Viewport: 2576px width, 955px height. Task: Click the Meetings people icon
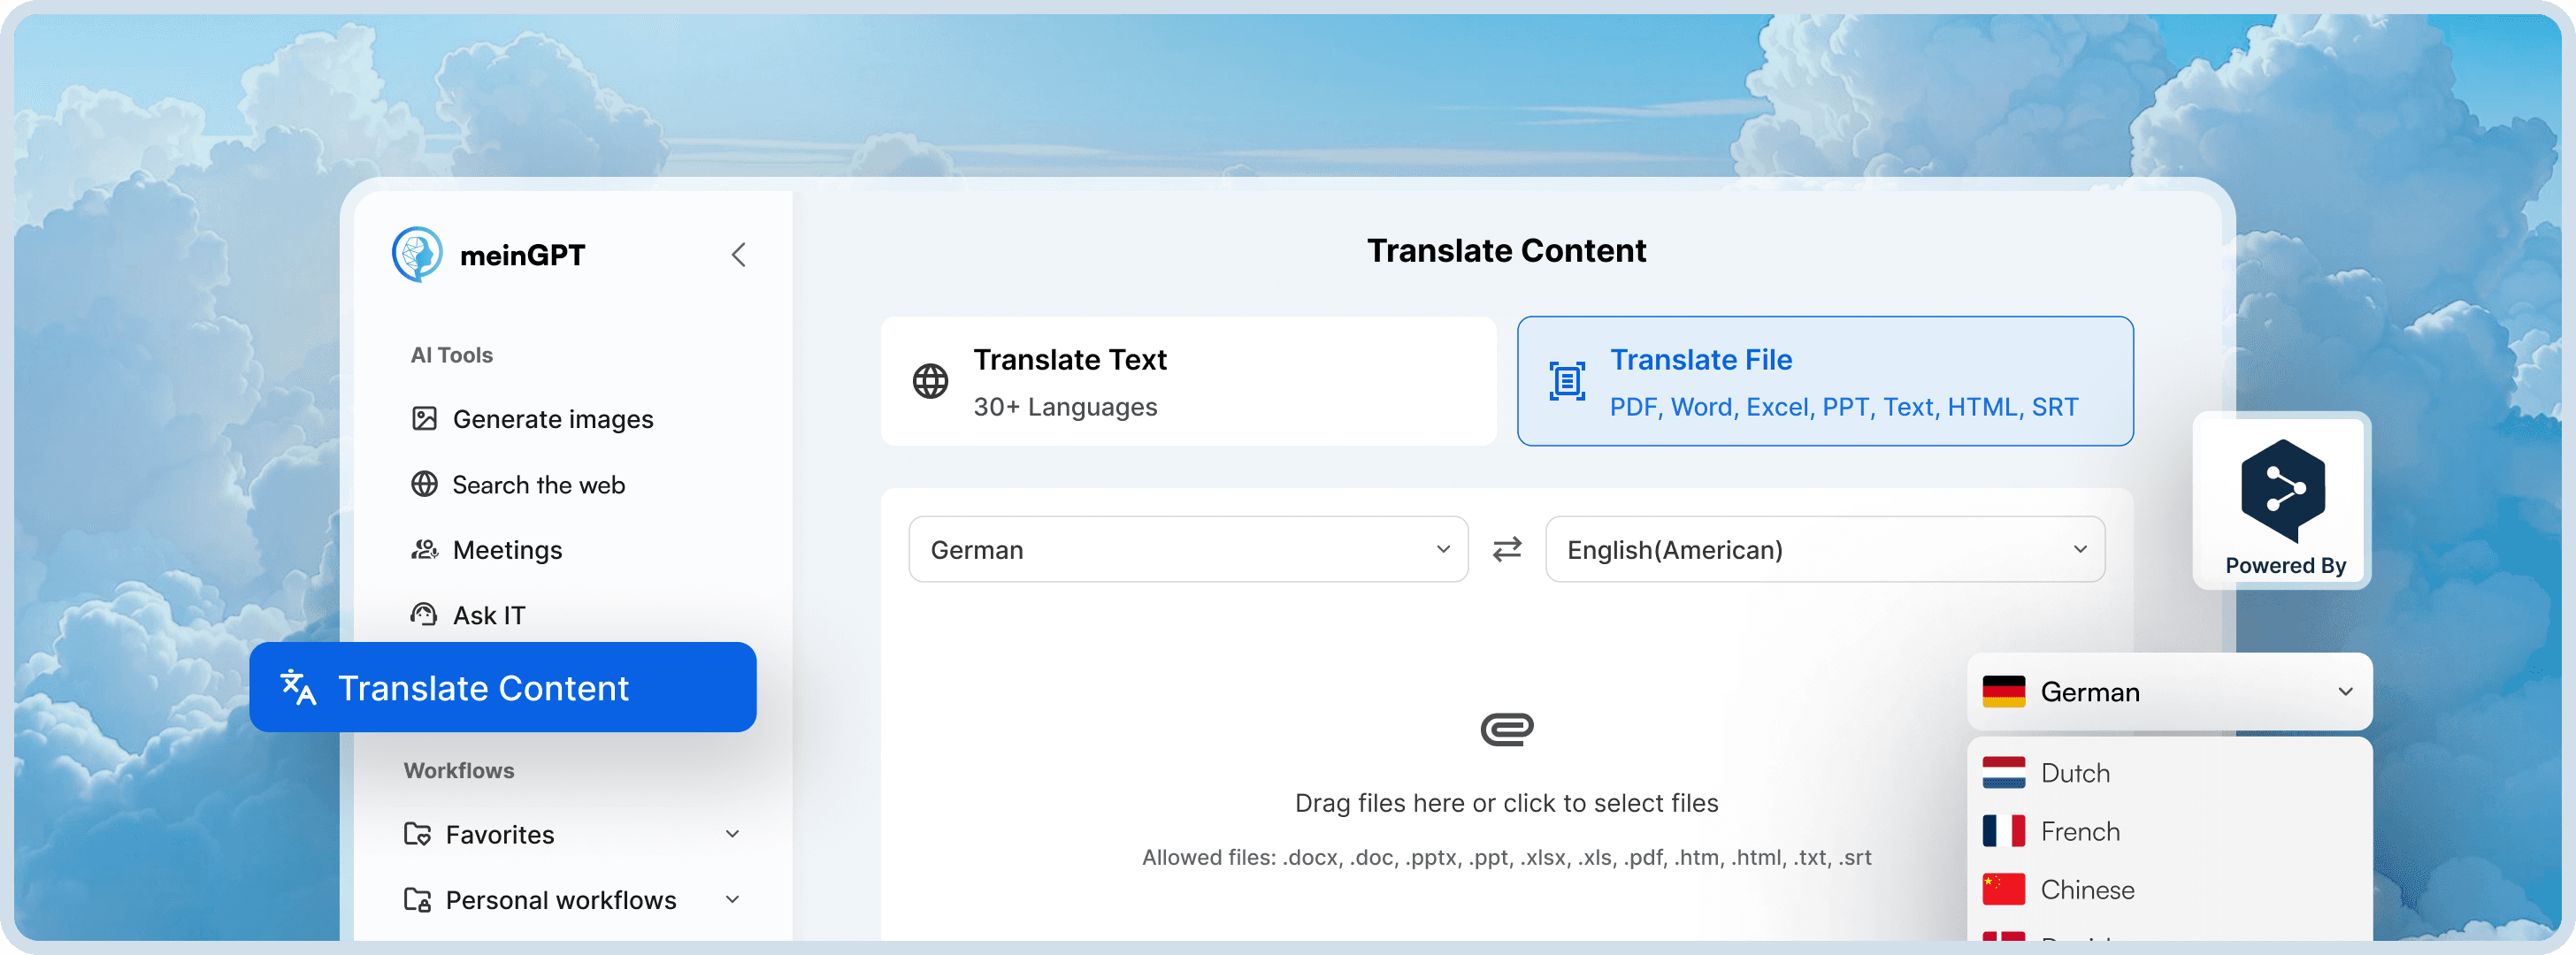pos(424,550)
